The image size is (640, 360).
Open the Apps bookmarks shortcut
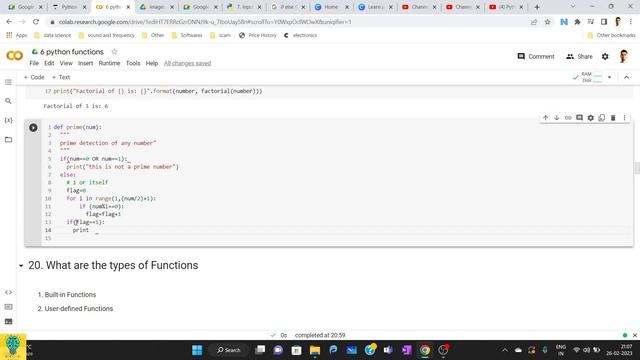click(x=17, y=36)
